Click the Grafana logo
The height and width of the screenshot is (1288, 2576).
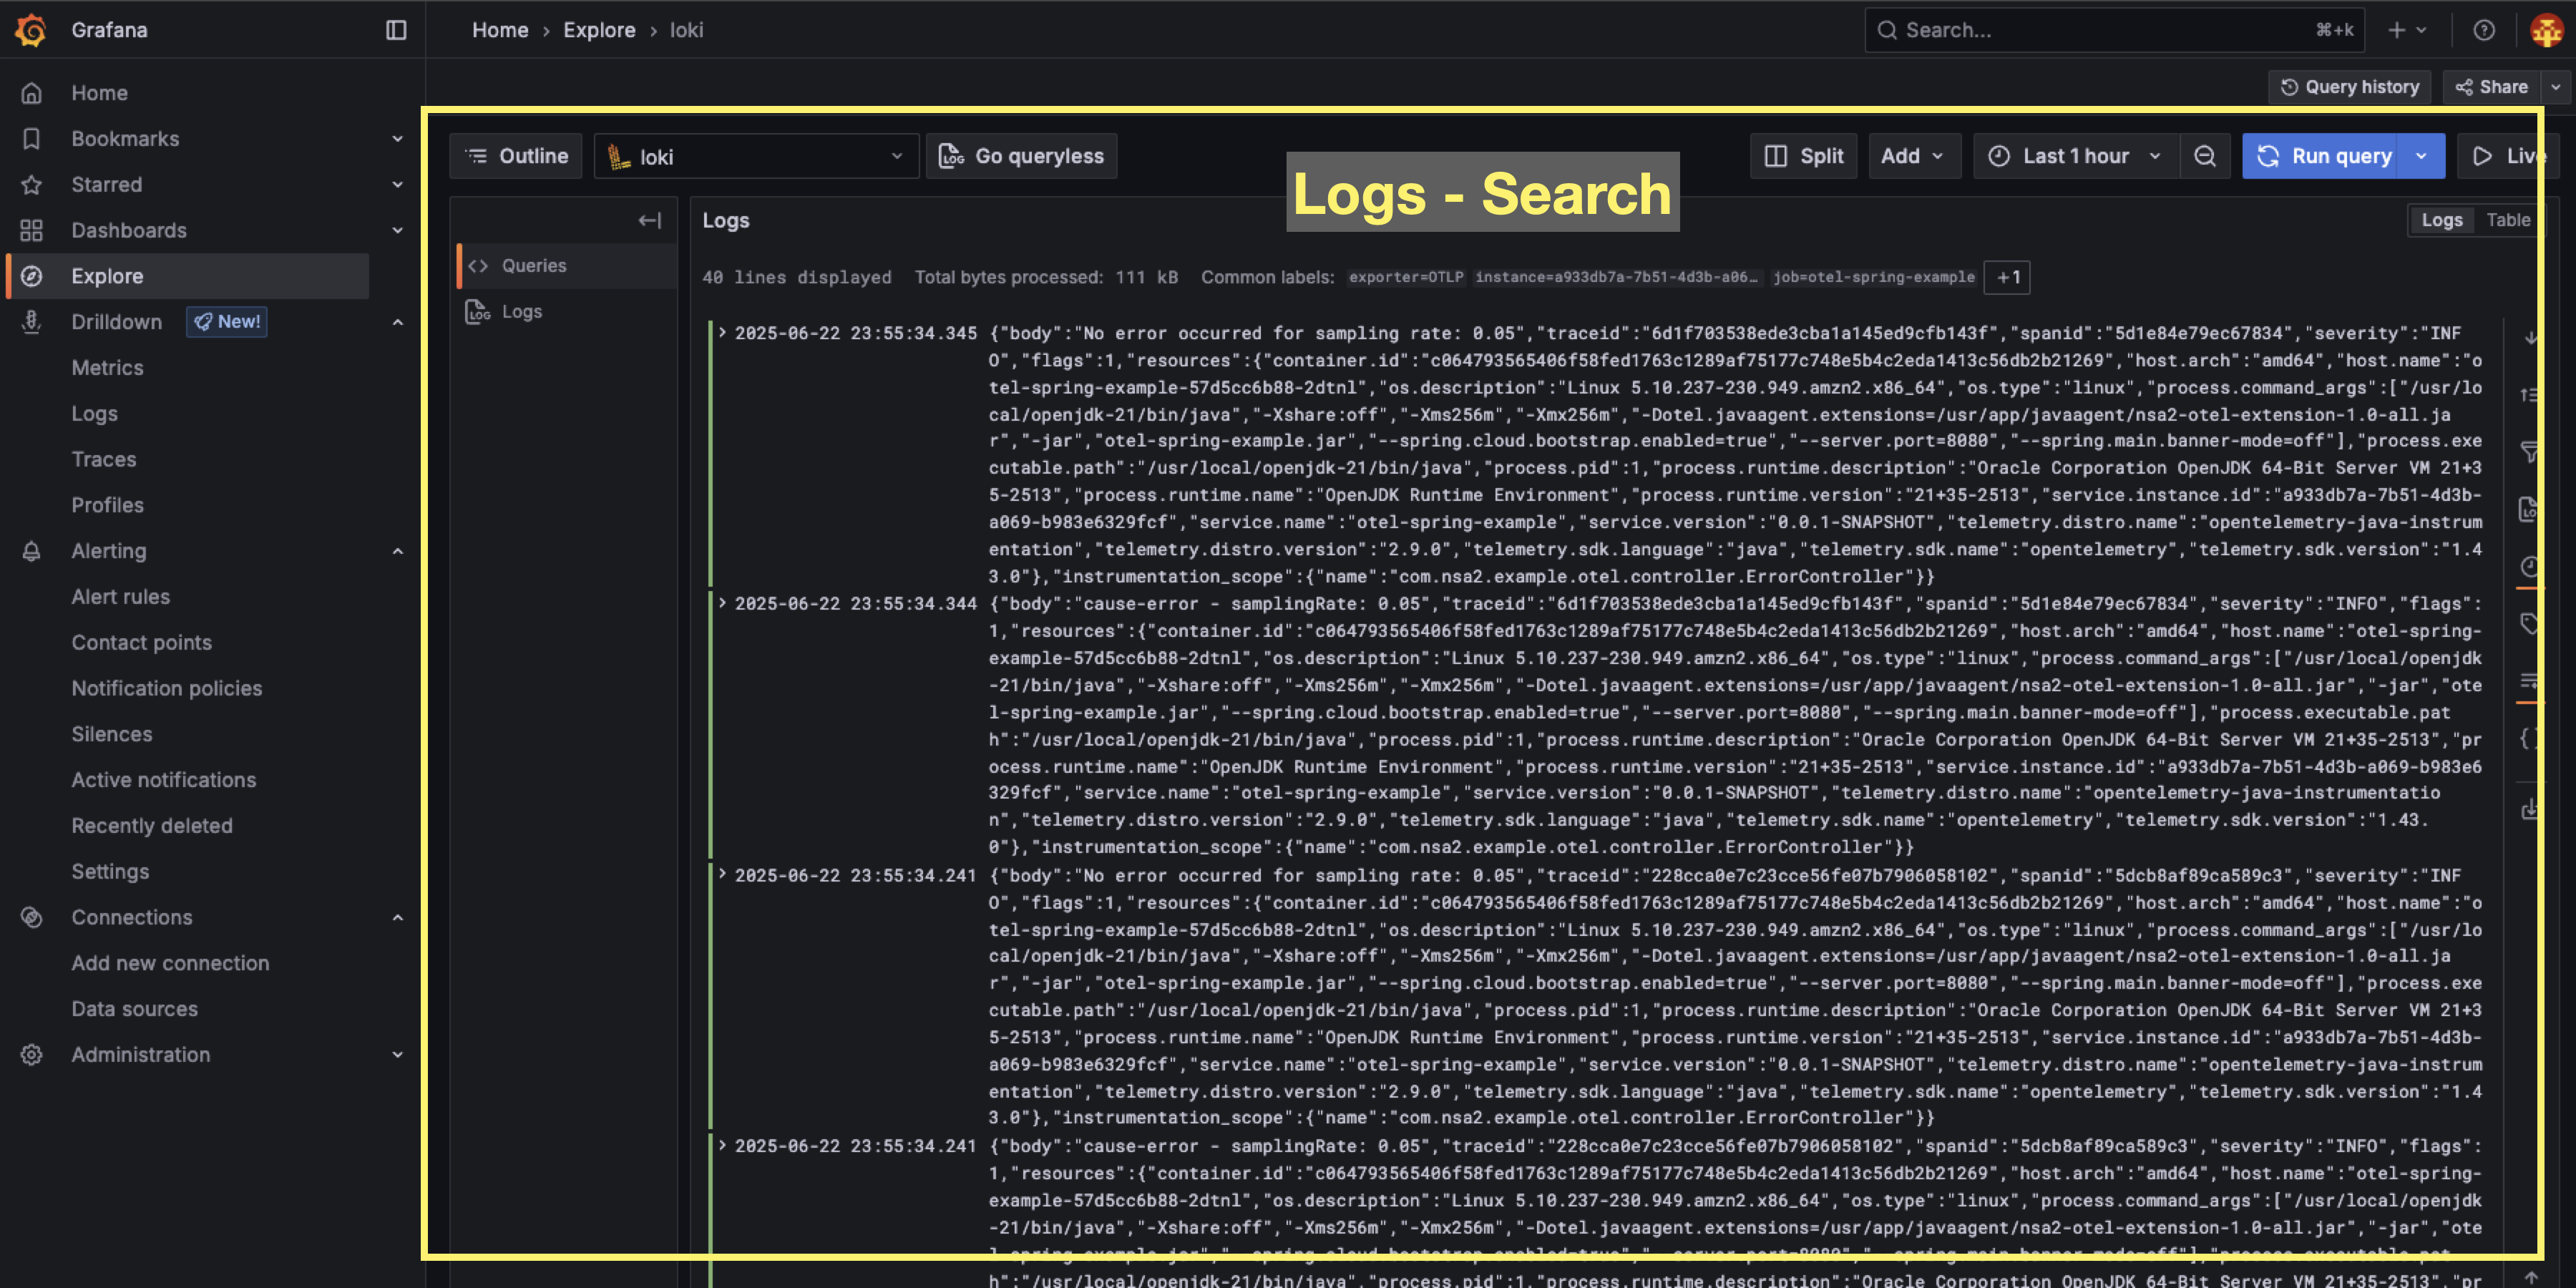click(x=31, y=30)
